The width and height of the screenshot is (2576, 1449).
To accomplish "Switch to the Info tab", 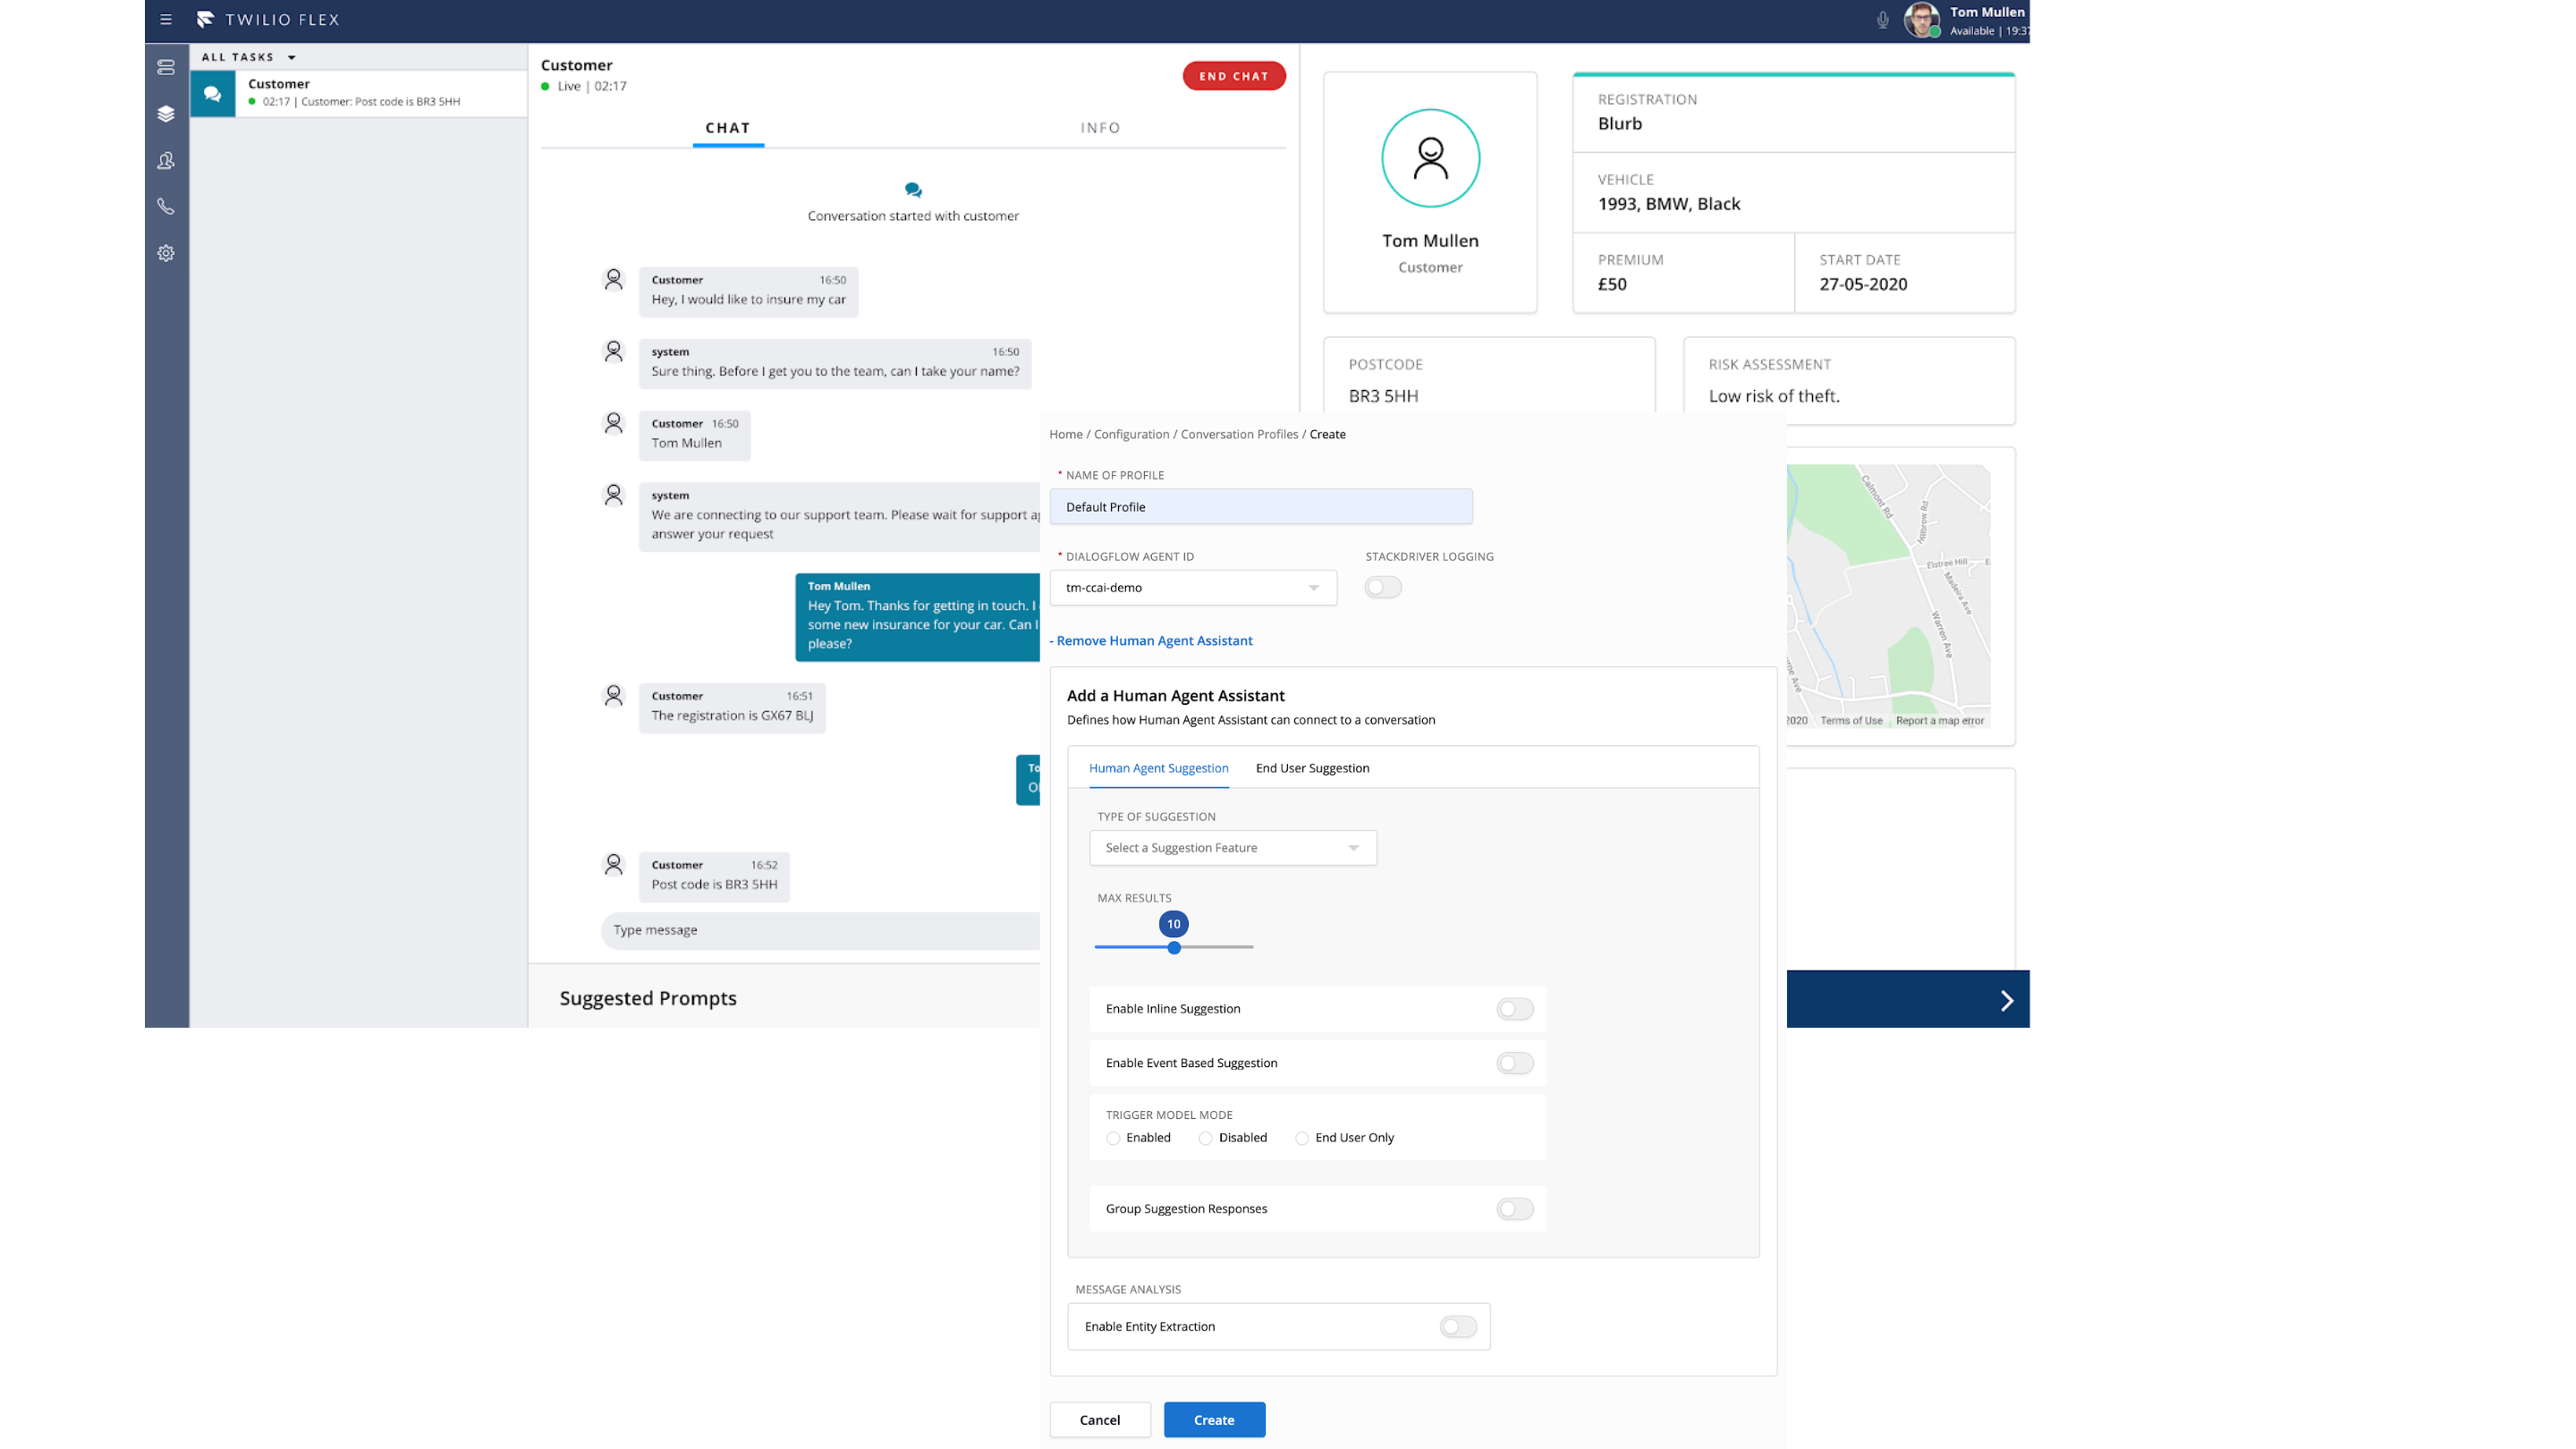I will [x=1100, y=128].
